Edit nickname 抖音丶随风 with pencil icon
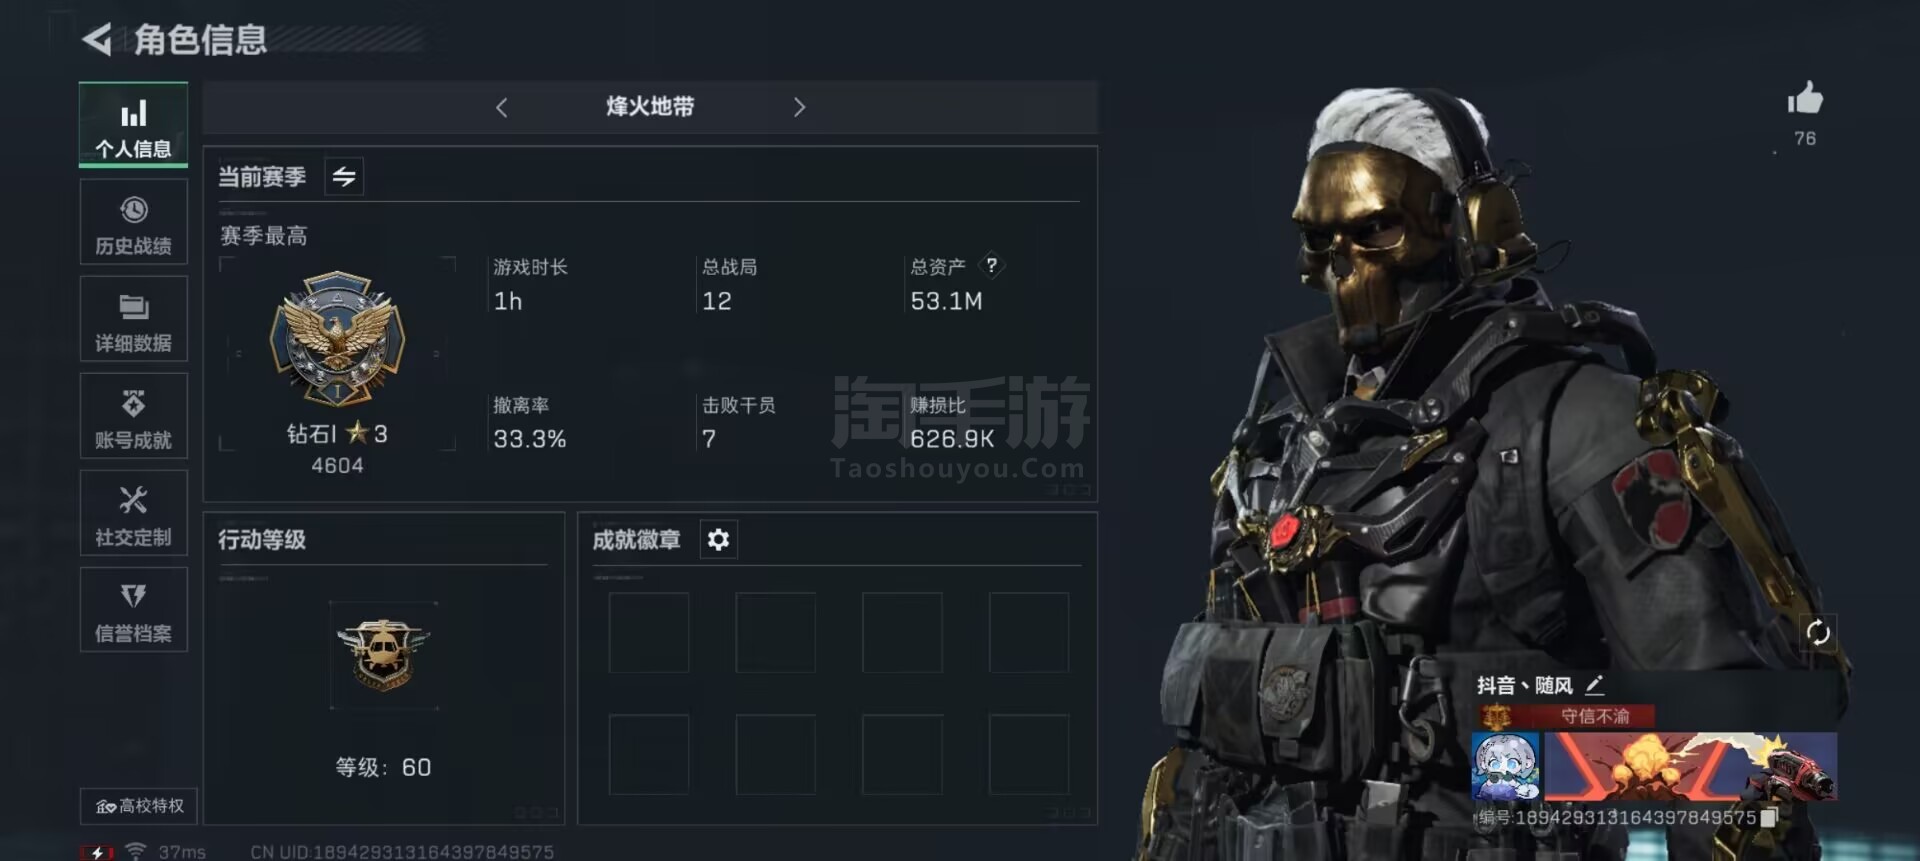The height and width of the screenshot is (861, 1920). [x=1594, y=685]
